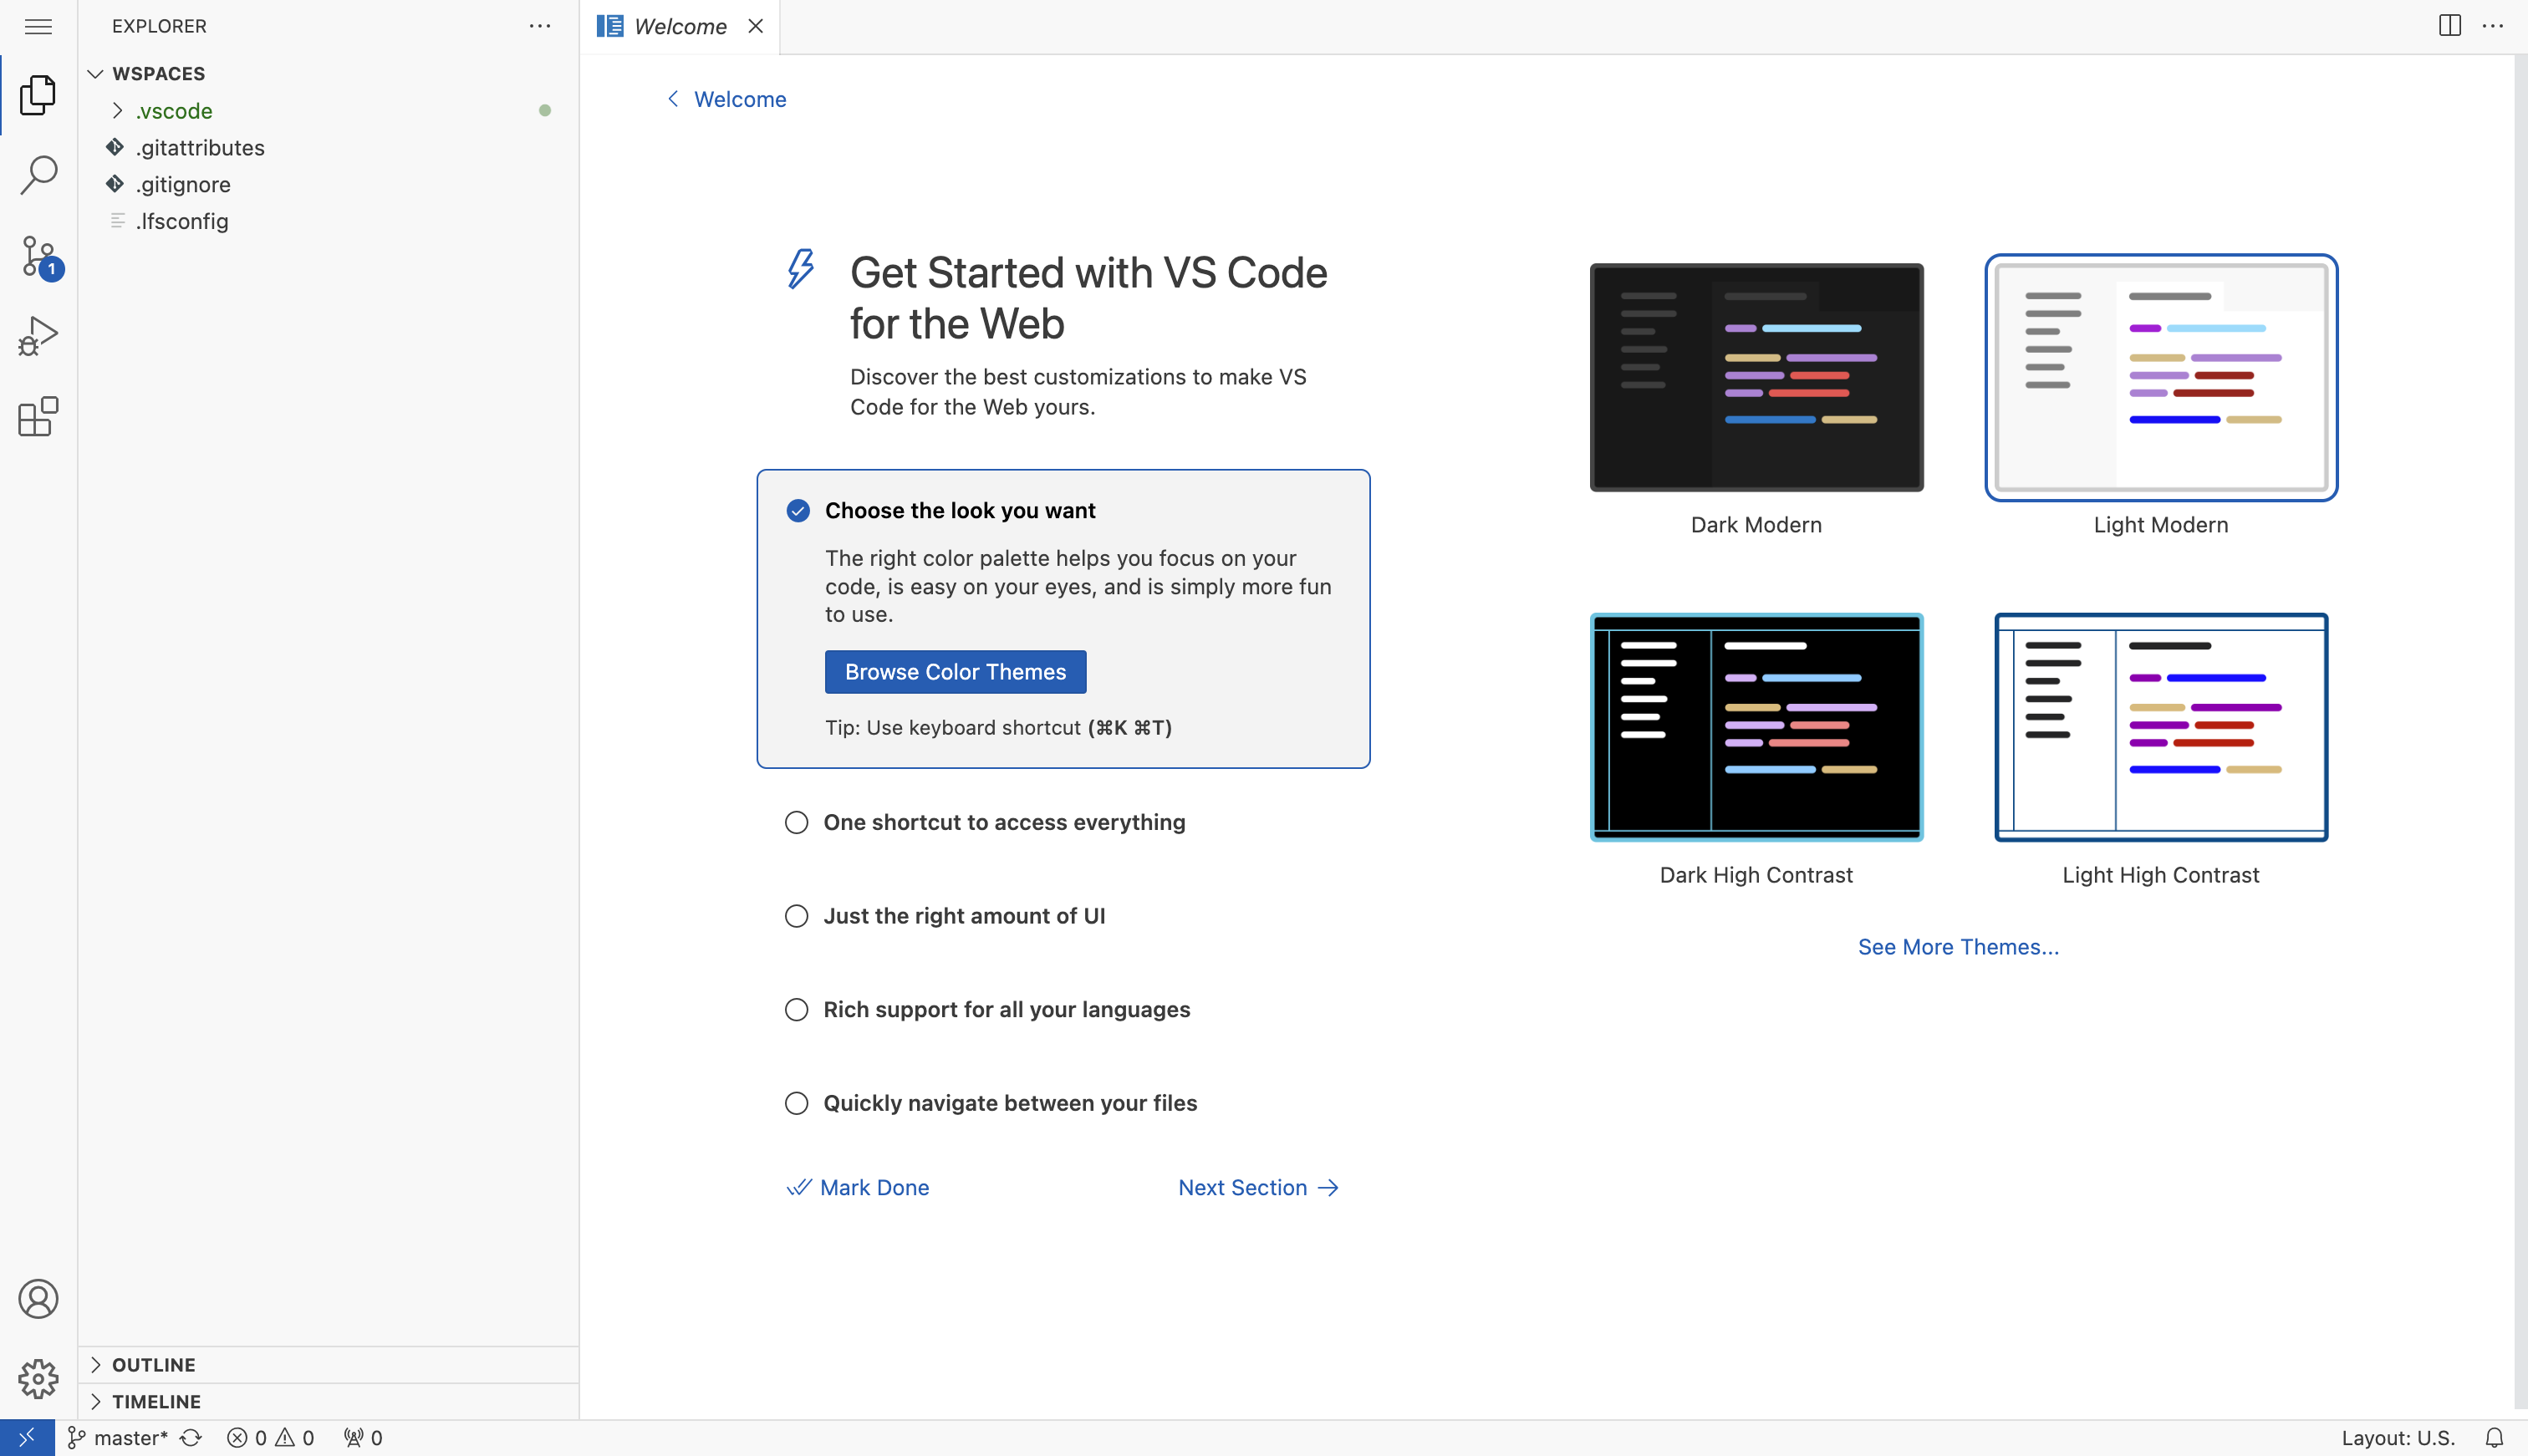Toggle completed check for Choose the look

click(798, 511)
